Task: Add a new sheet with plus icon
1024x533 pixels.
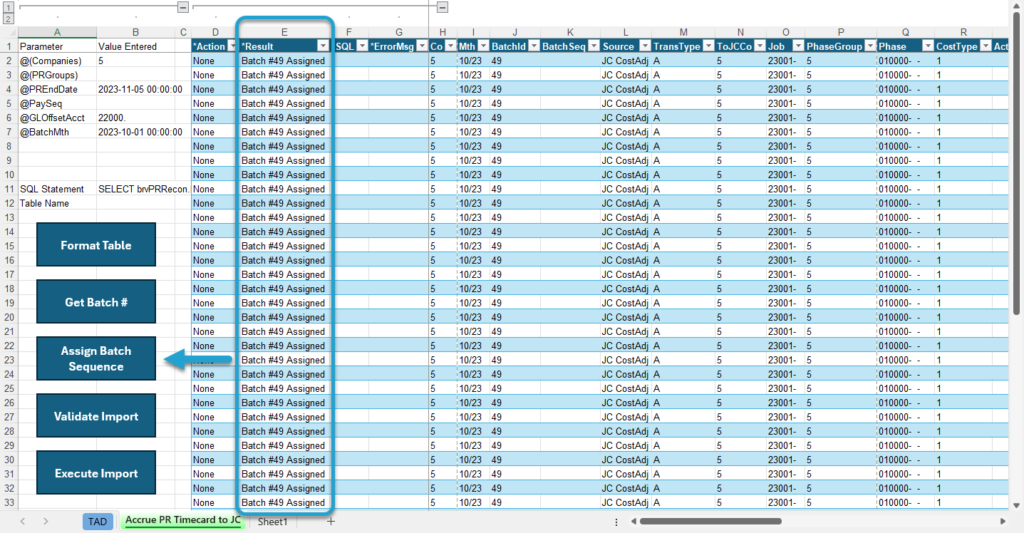Action: pos(330,521)
